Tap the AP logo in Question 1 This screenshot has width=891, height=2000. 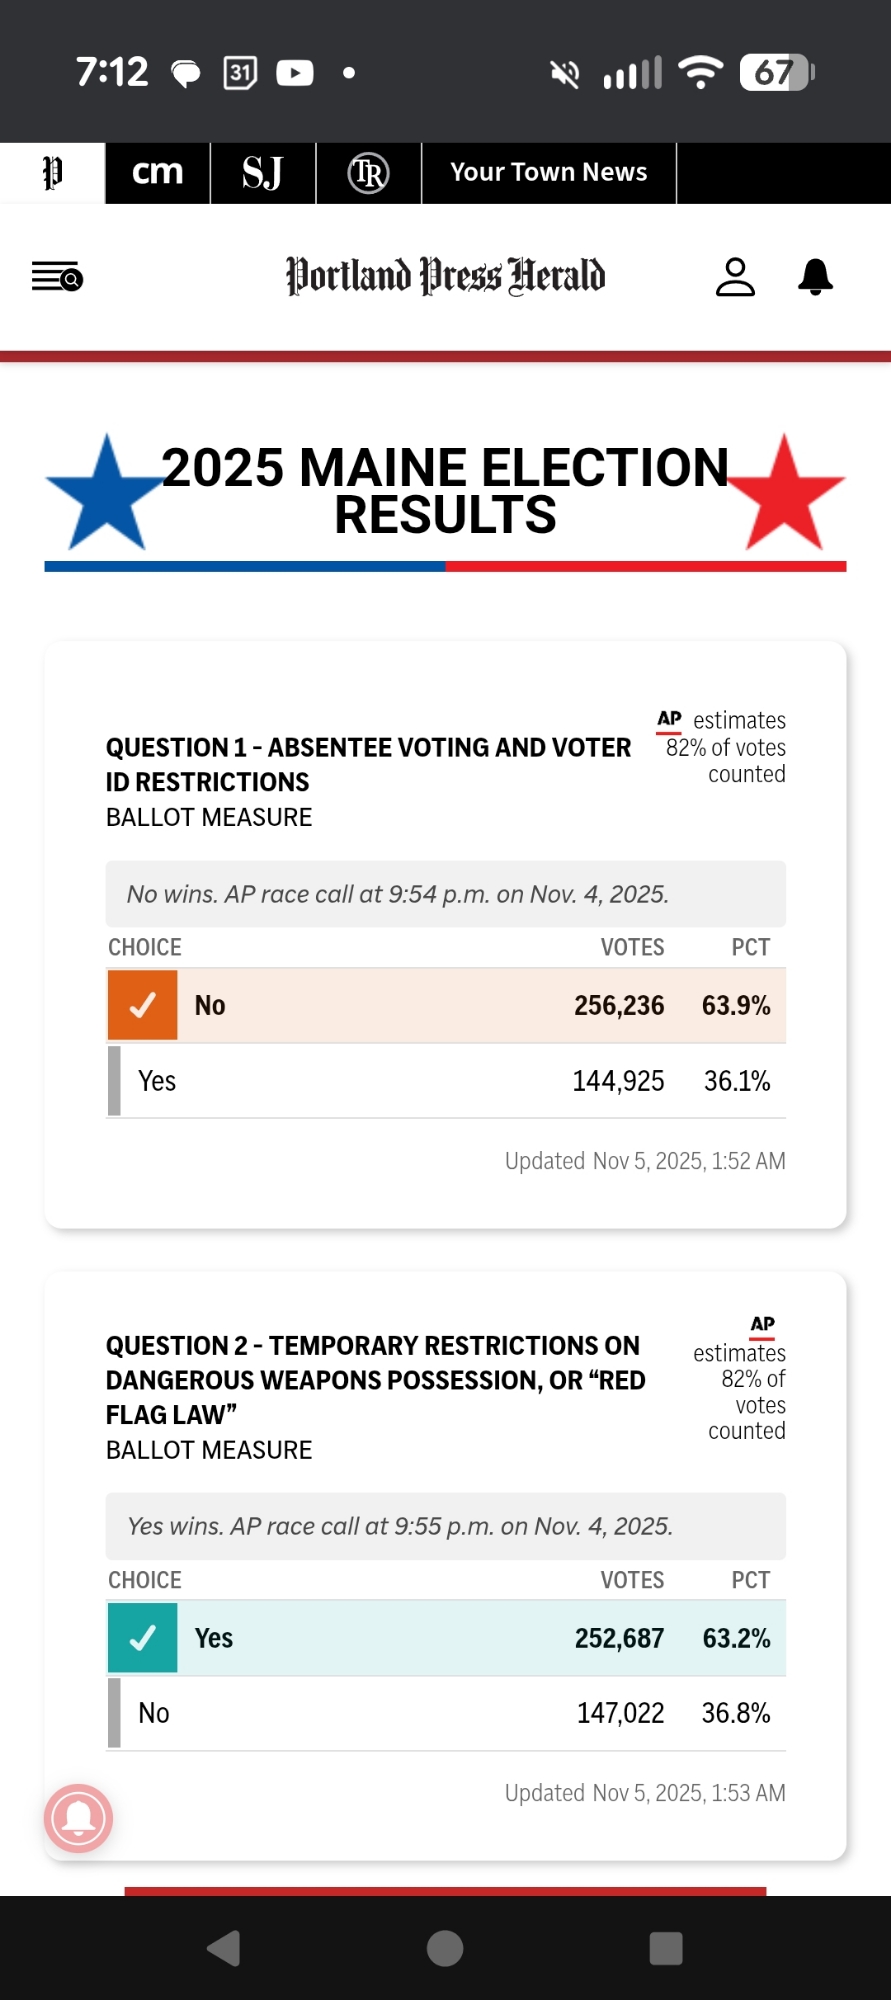tap(669, 720)
